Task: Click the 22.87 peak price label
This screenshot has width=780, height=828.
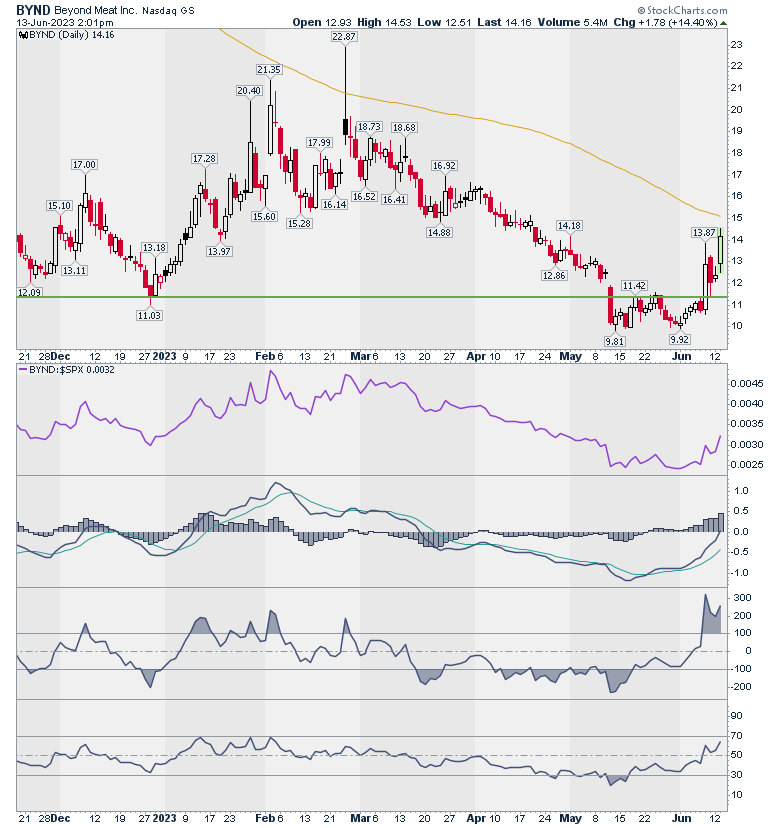Action: (x=344, y=36)
